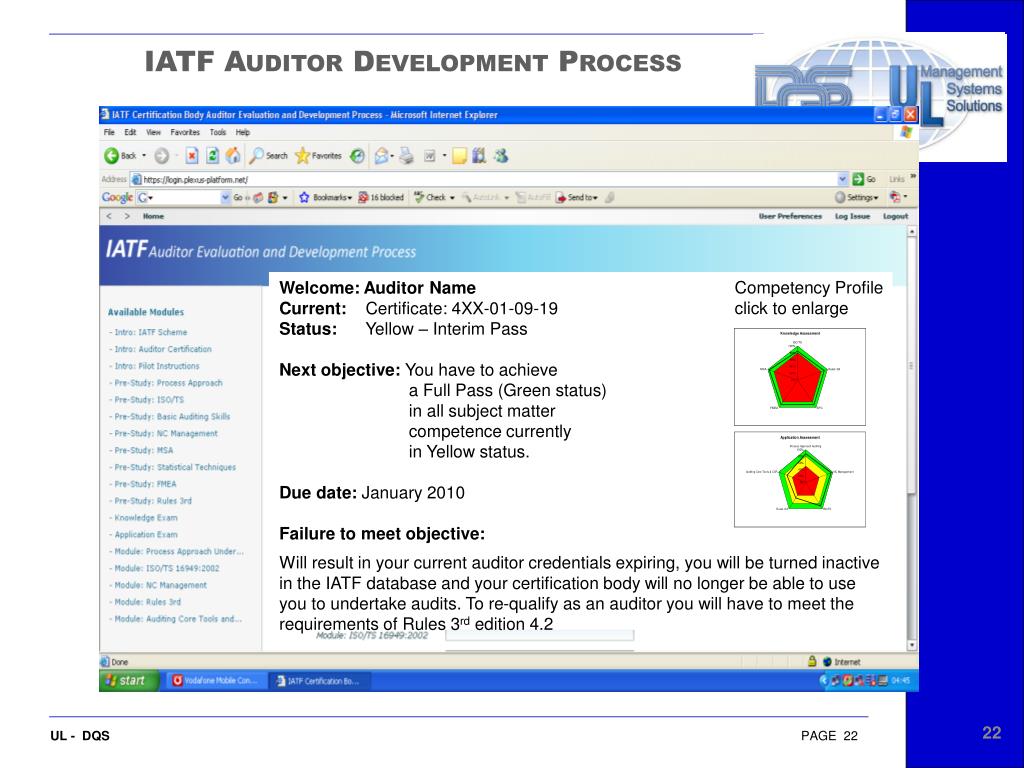The image size is (1024, 768).
Task: Click the yellow Discuss note icon
Action: pyautogui.click(x=460, y=155)
